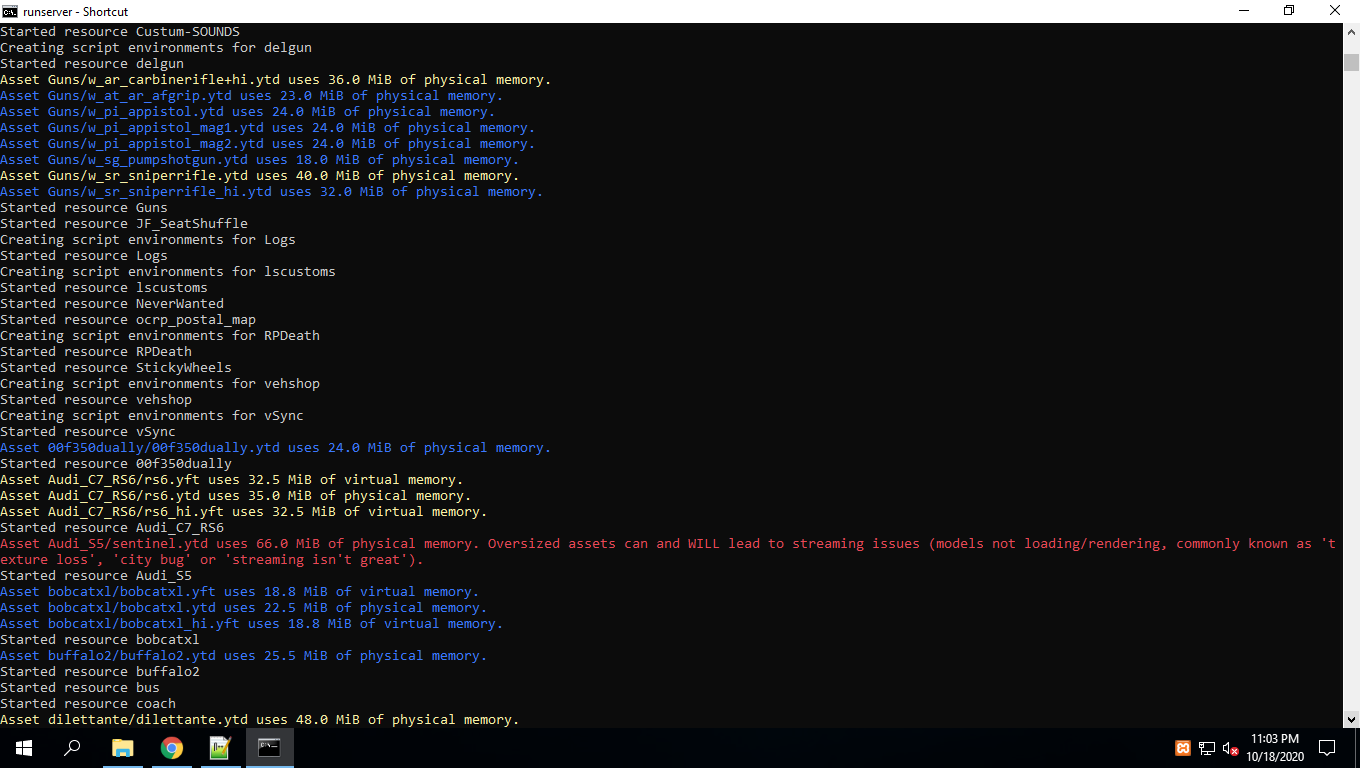This screenshot has width=1360, height=768.
Task: Click the w_pi_appistol.ytd asset line
Action: click(x=248, y=112)
